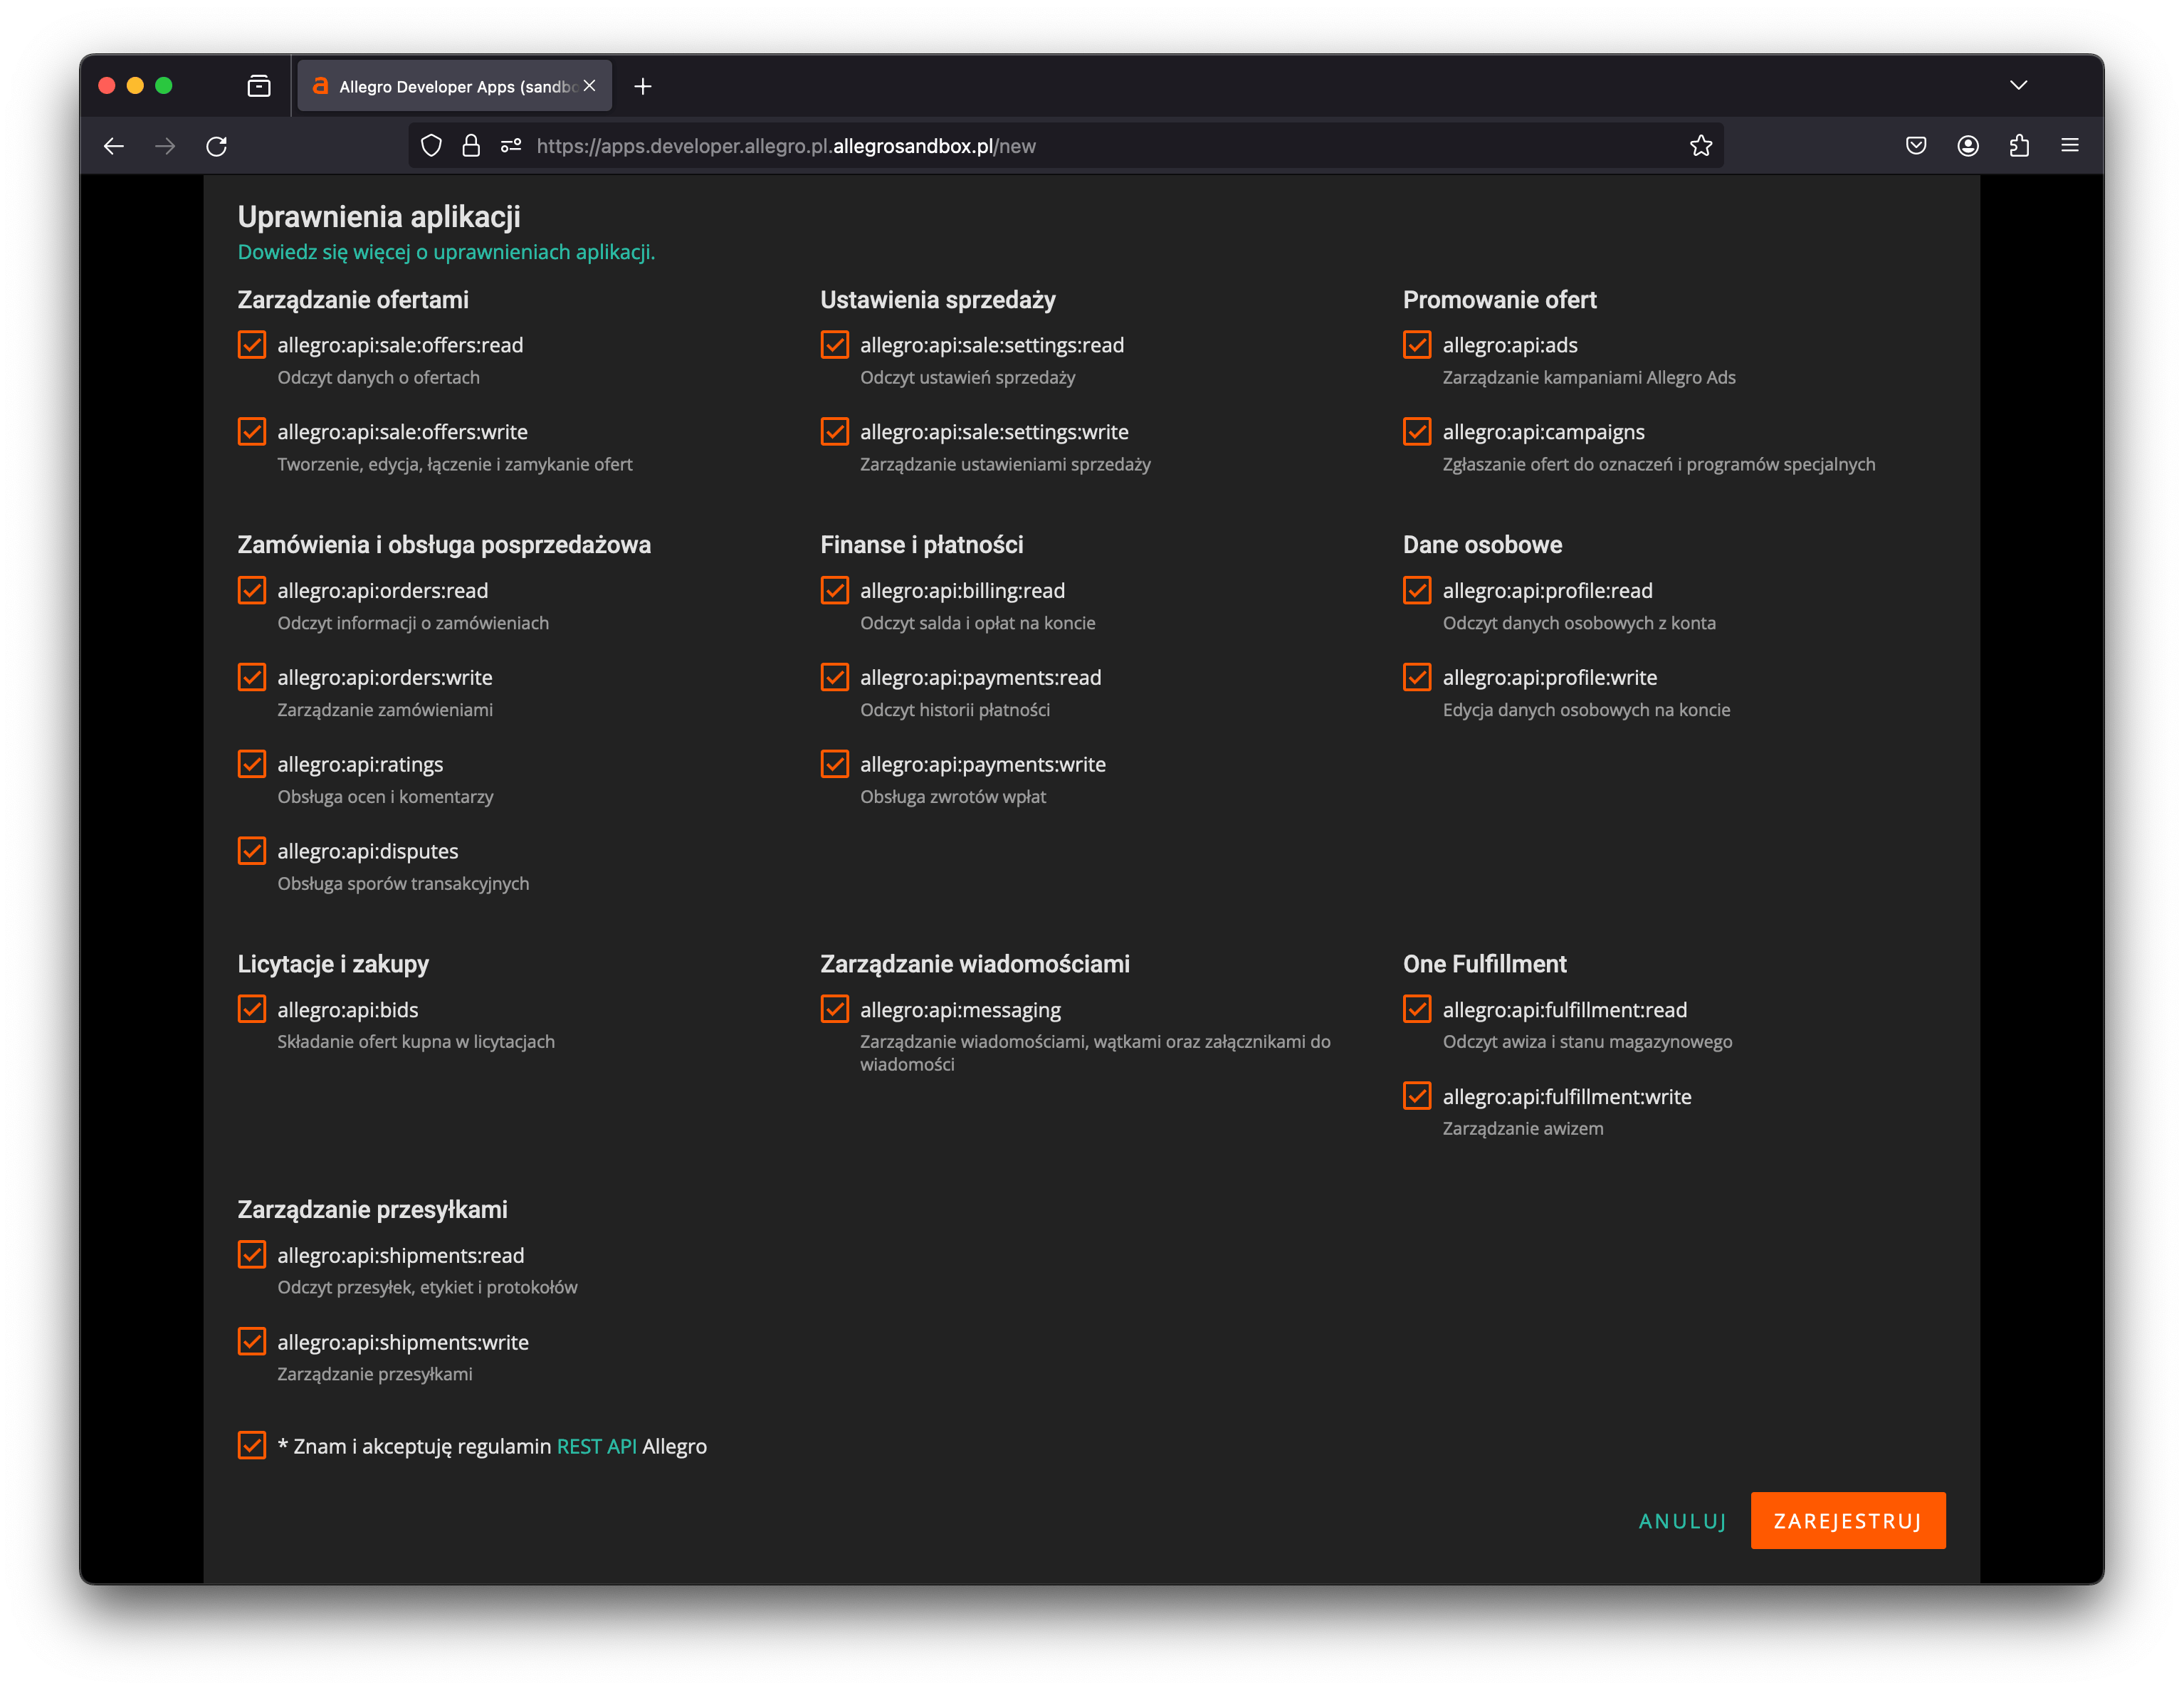Toggle allegro:api:orders:read checkbox
The height and width of the screenshot is (1690, 2184).
point(252,591)
